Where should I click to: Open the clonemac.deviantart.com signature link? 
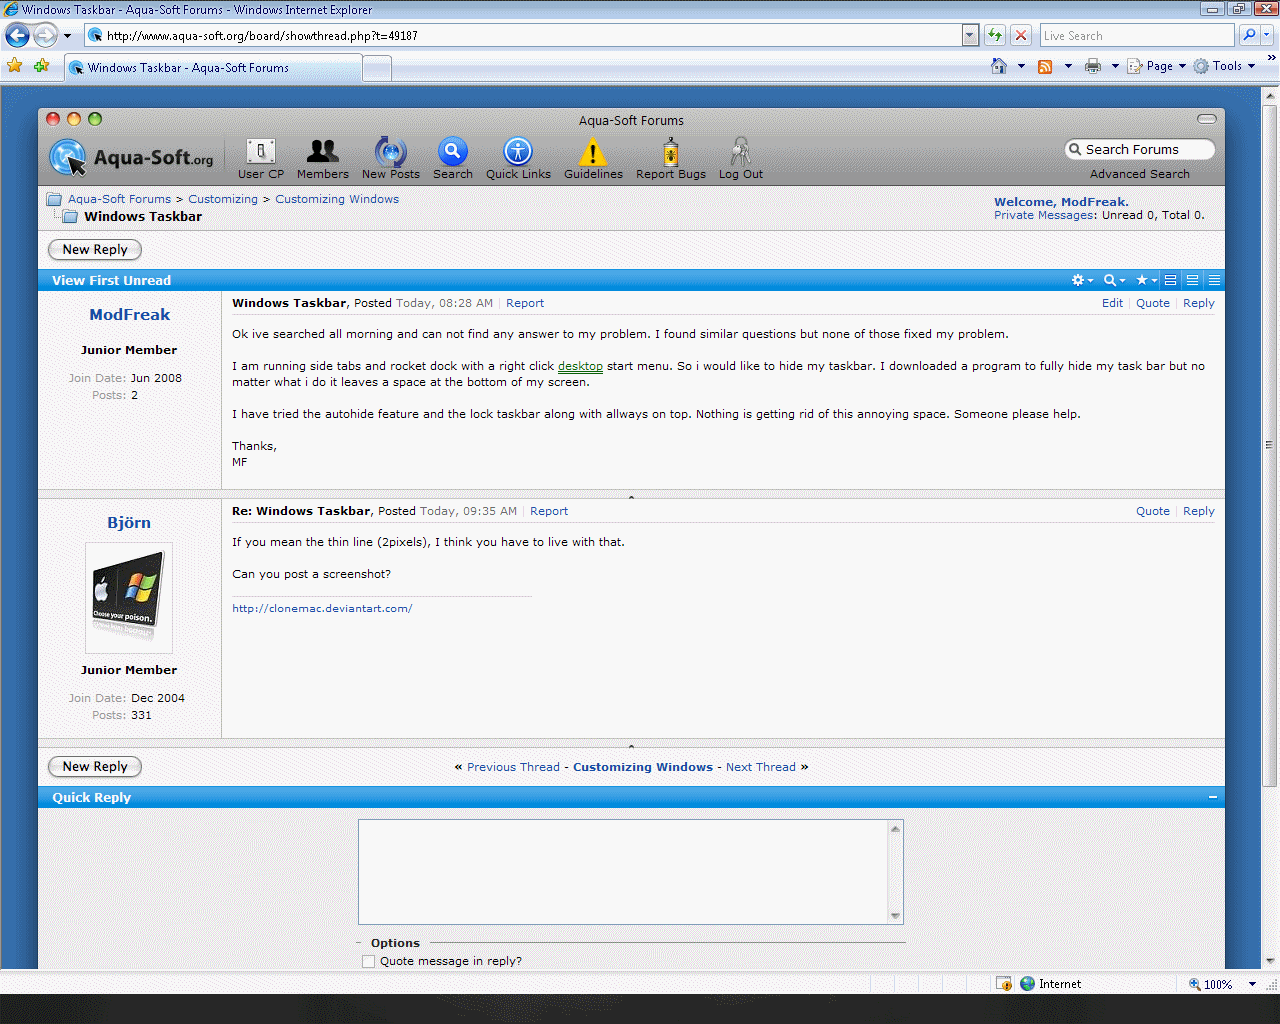pos(322,608)
